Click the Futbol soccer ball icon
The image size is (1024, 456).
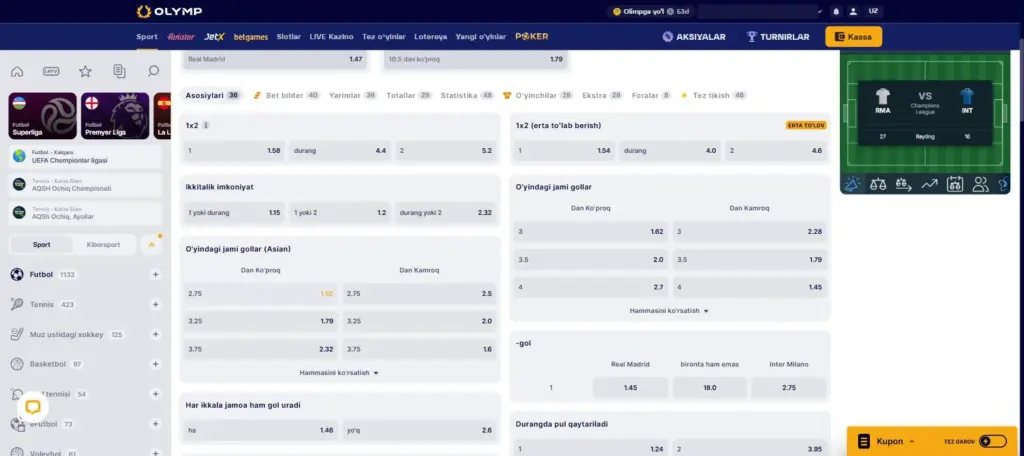click(x=17, y=275)
